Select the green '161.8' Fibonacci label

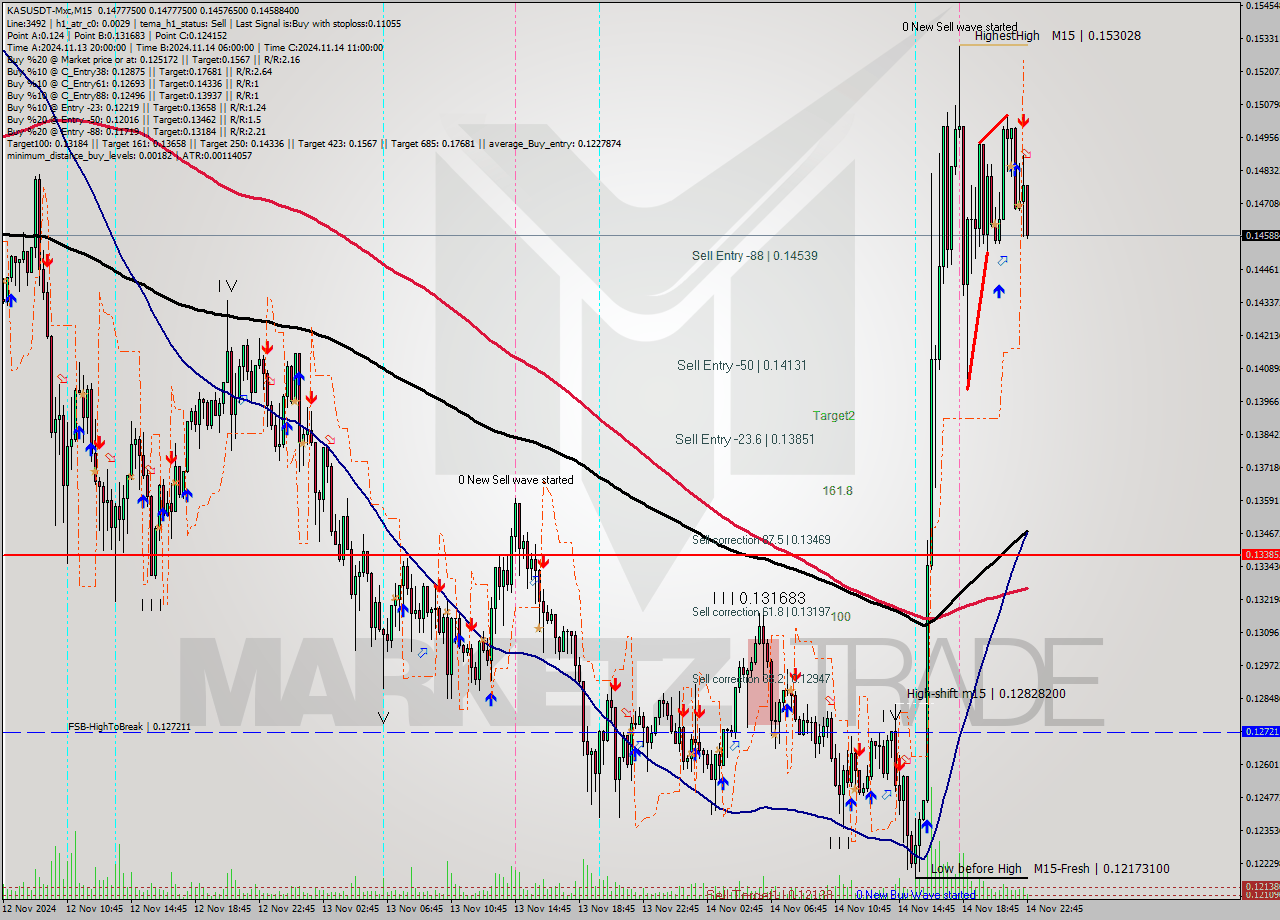tap(837, 491)
